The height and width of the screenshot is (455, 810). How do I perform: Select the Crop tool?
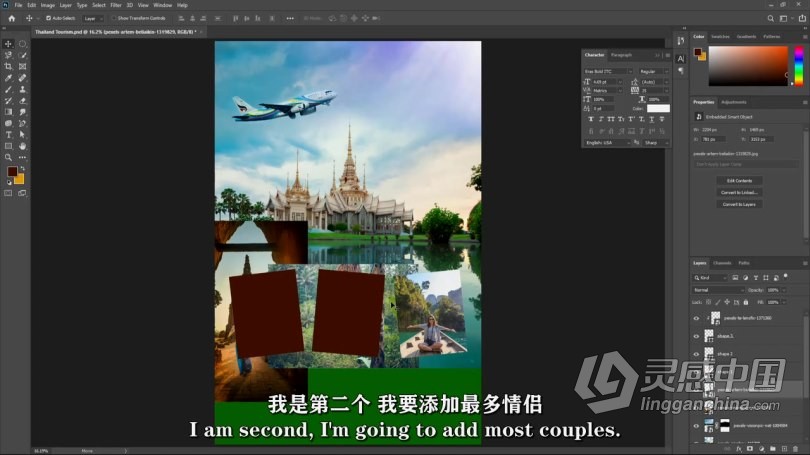(x=8, y=67)
